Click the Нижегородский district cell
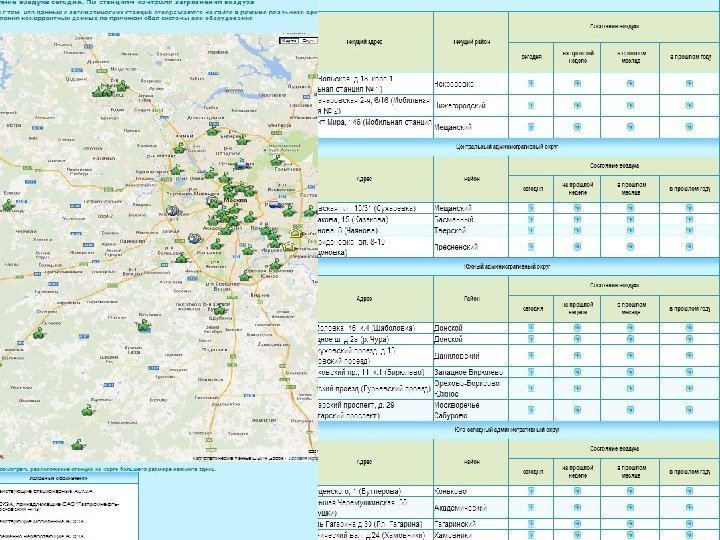 point(471,105)
